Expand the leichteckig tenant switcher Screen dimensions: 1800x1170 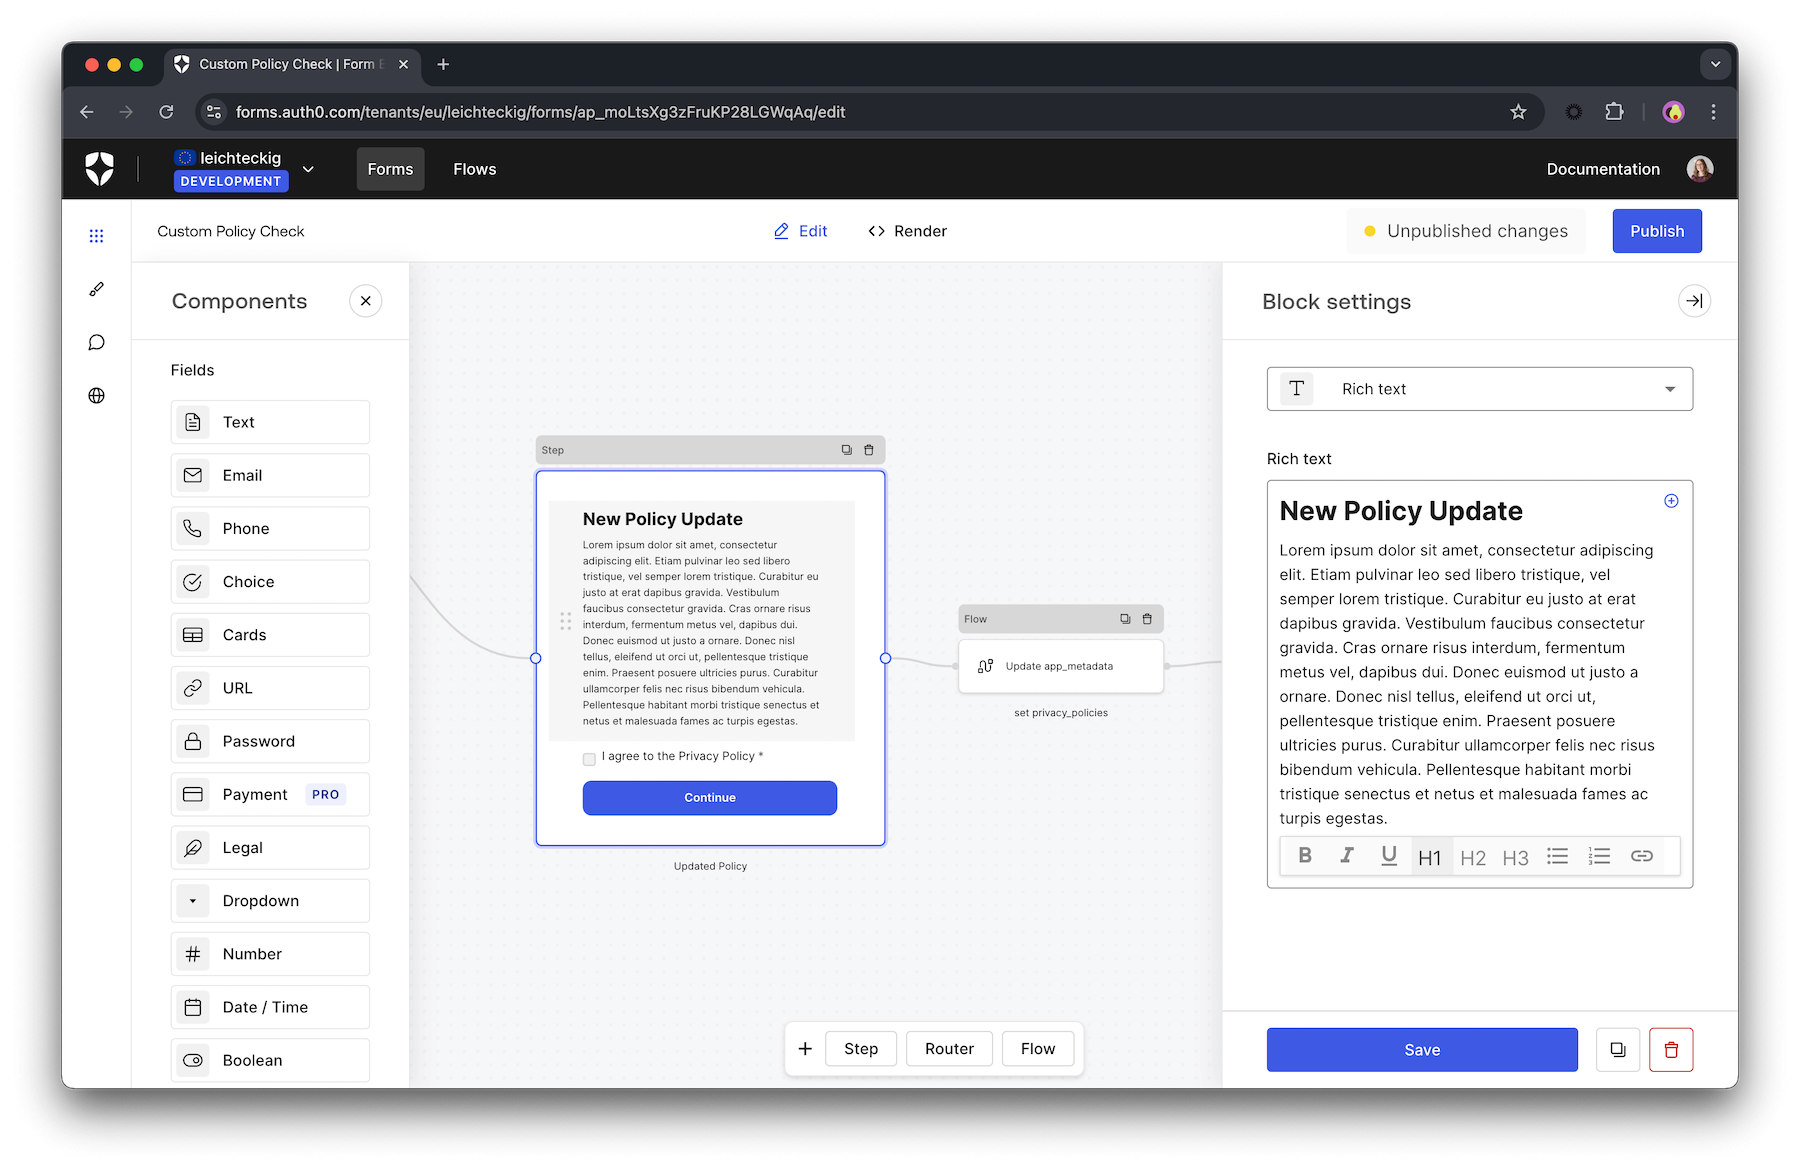pos(308,169)
